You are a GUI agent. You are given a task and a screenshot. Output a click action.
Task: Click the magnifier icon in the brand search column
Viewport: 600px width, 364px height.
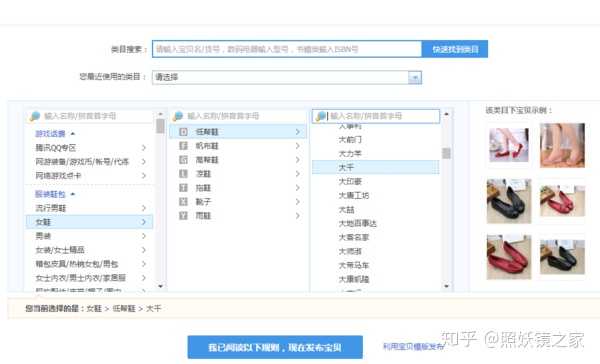(321, 116)
